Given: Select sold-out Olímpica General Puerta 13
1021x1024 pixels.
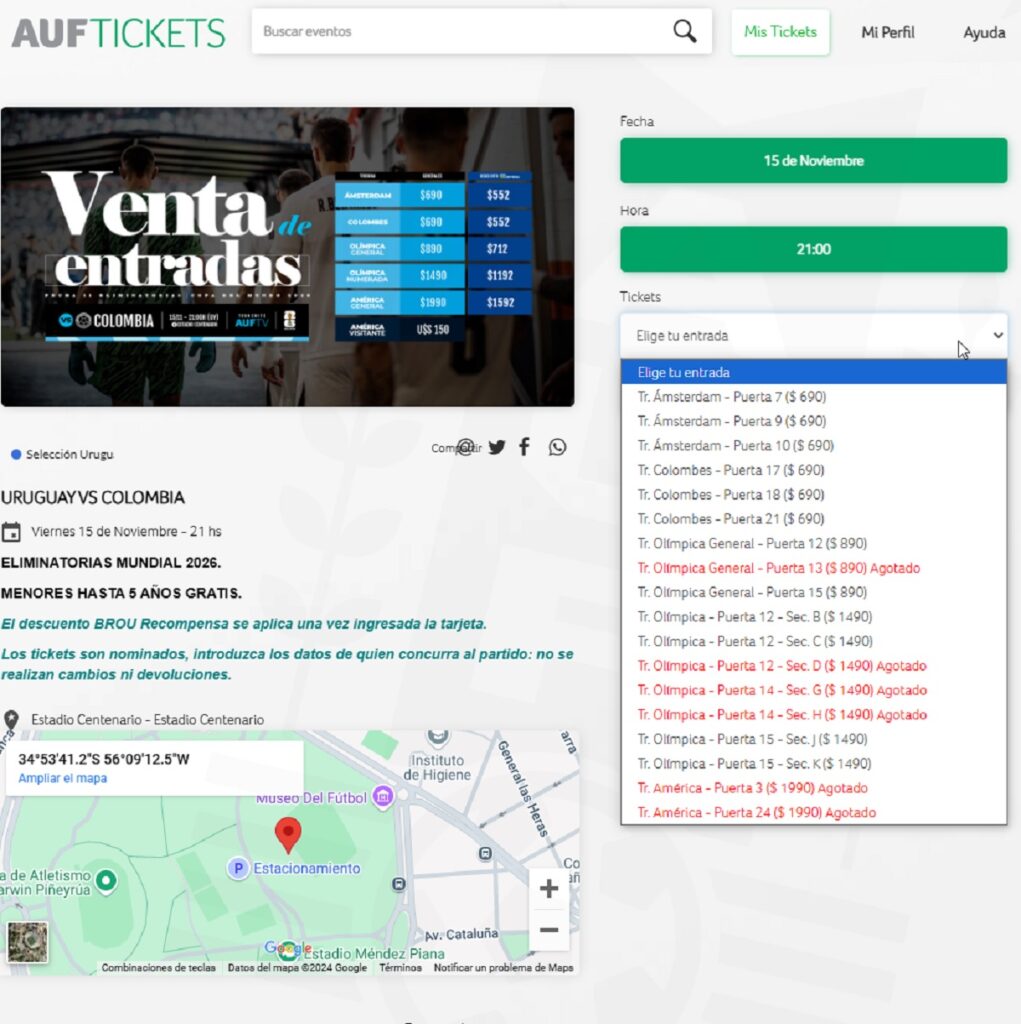Looking at the screenshot, I should [813, 568].
